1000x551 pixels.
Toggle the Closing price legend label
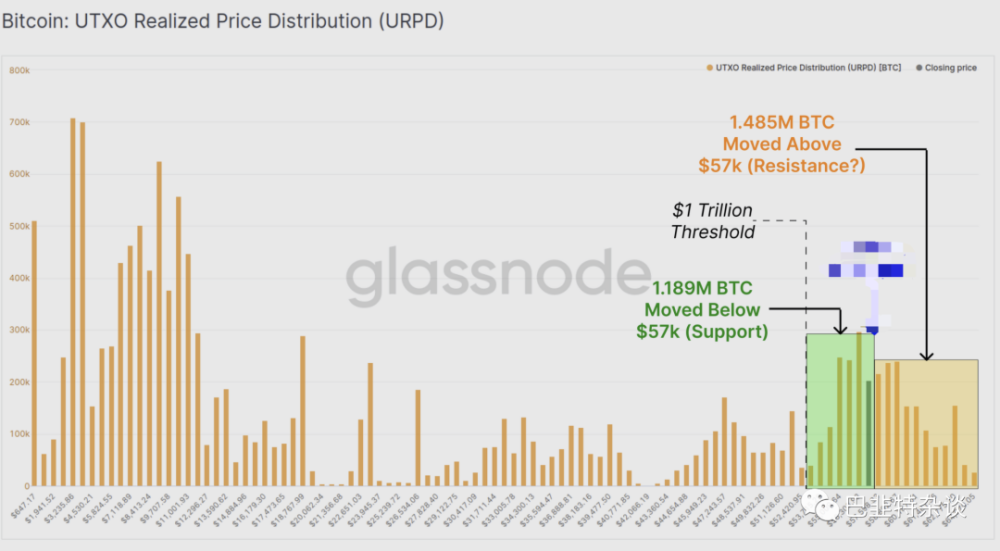[x=951, y=68]
